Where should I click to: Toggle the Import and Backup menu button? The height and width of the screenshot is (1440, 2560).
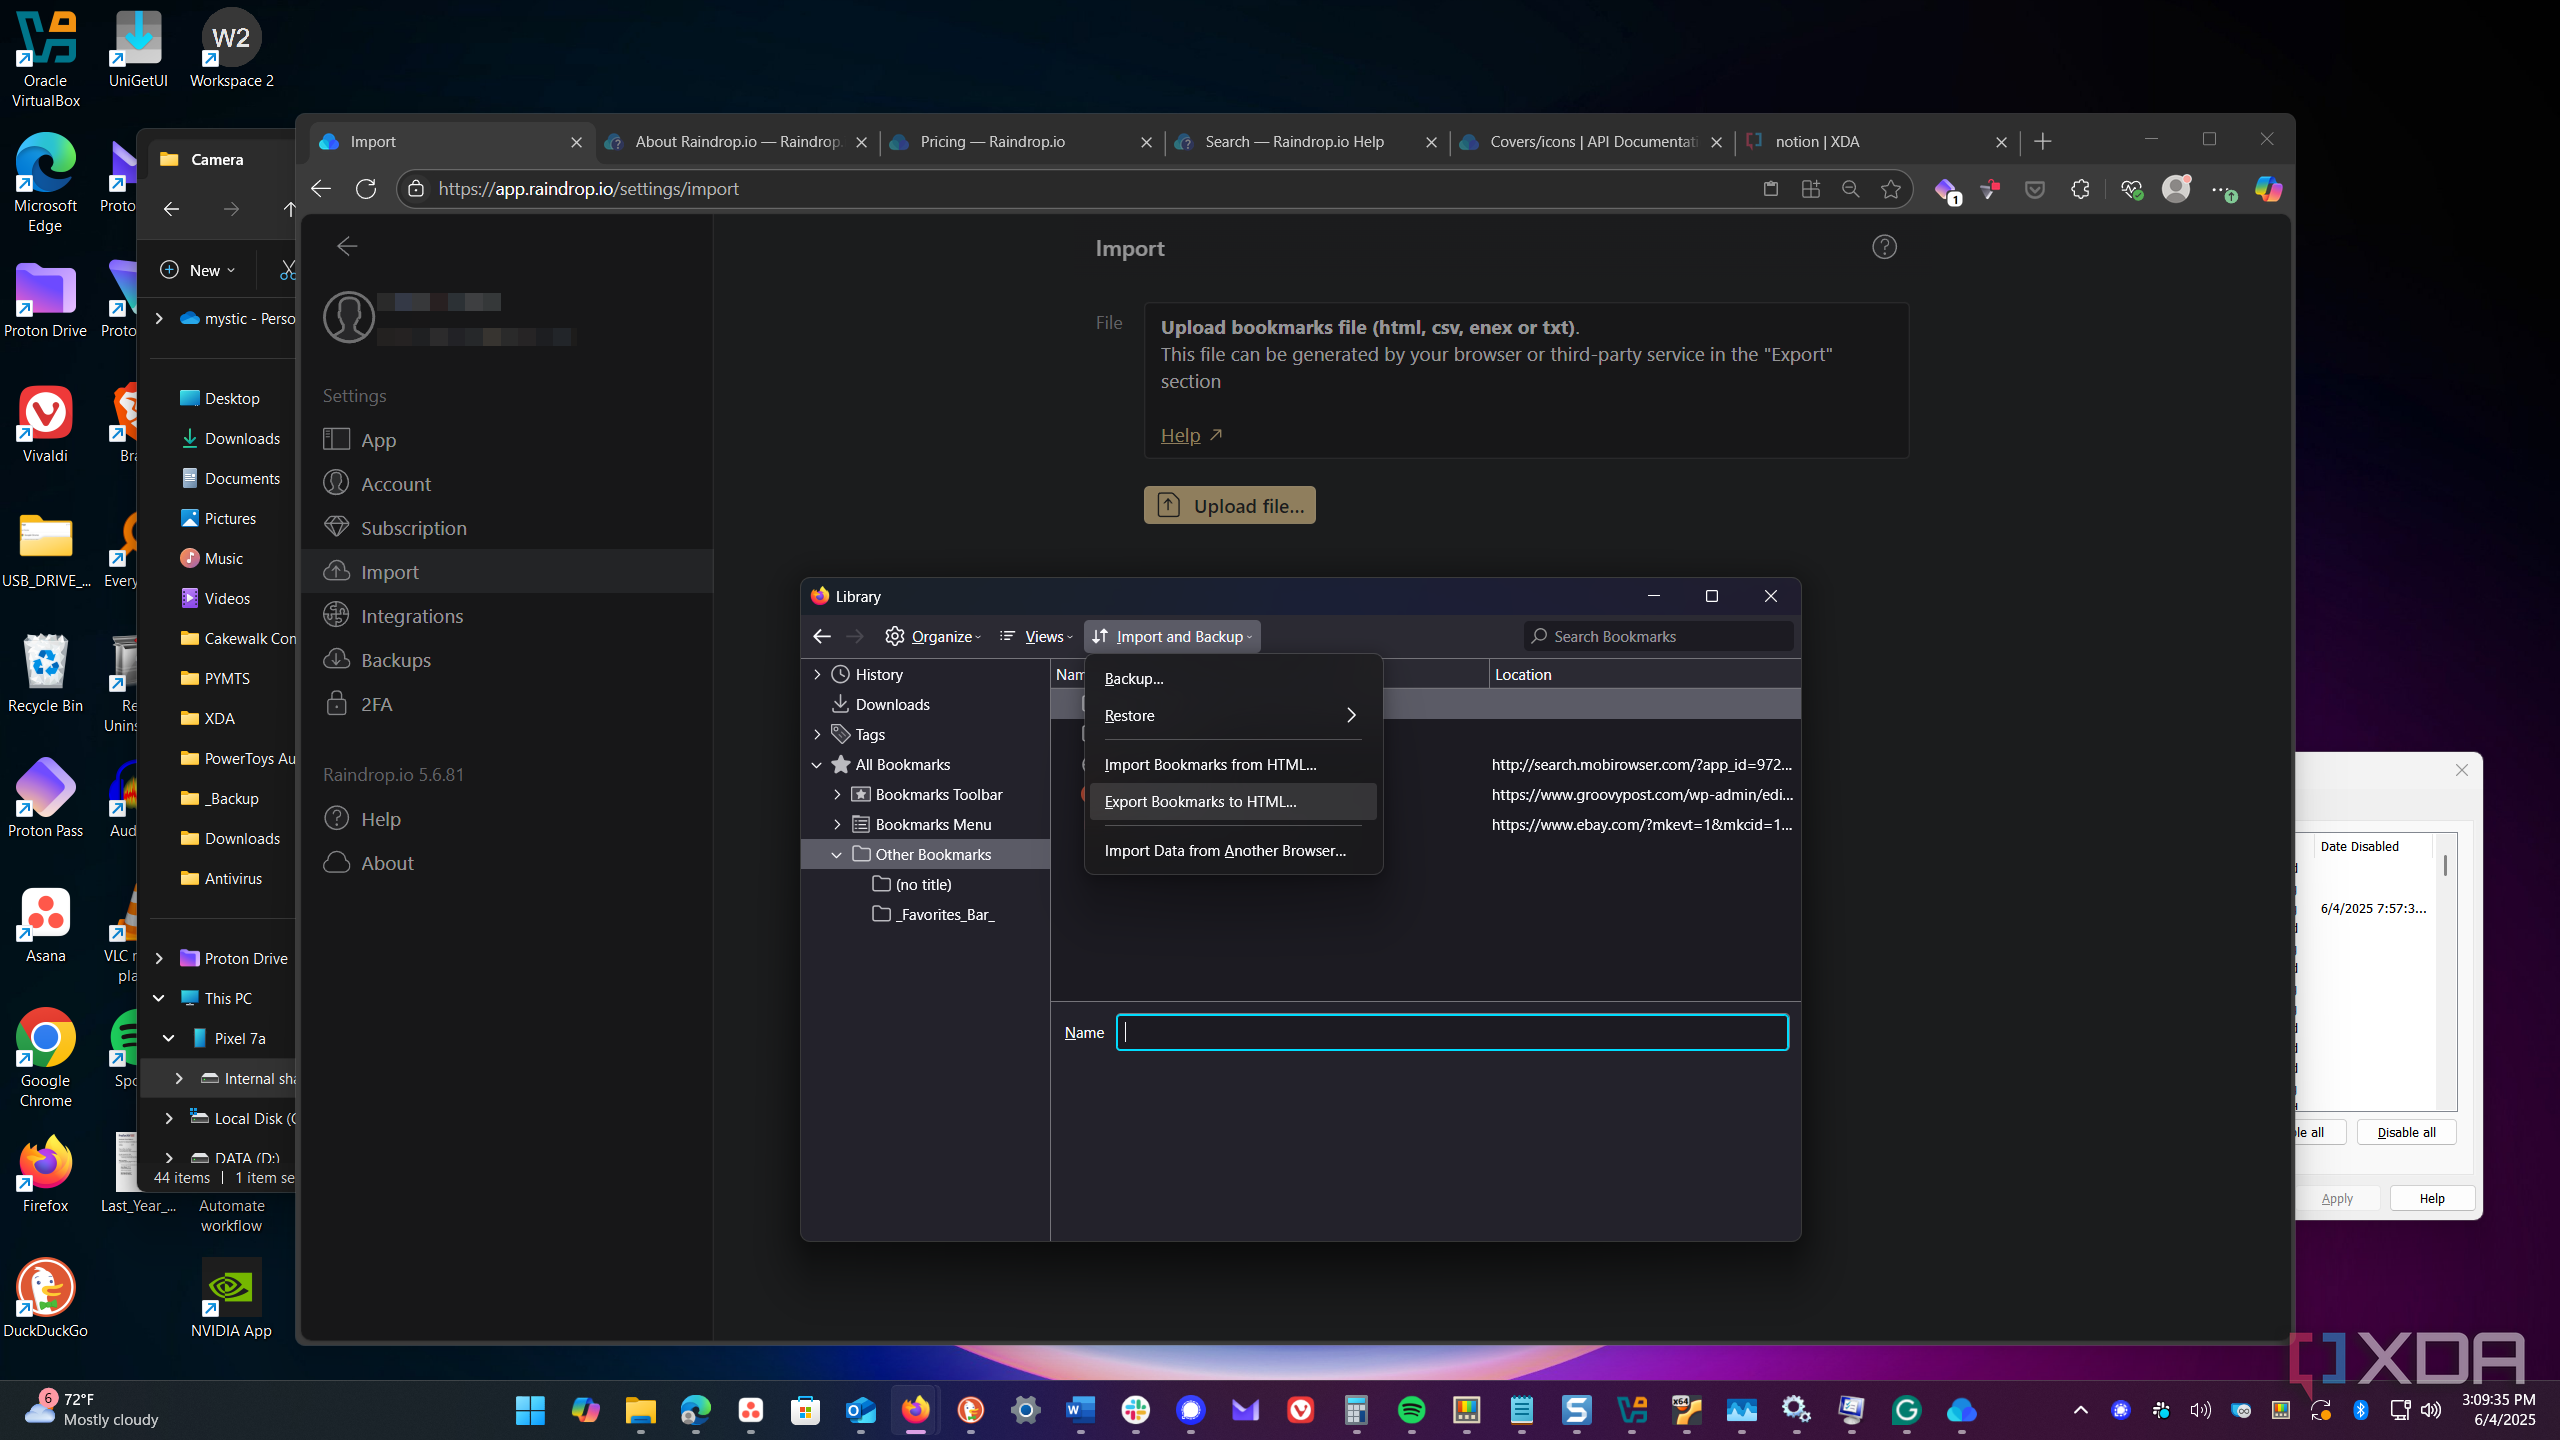[1172, 637]
